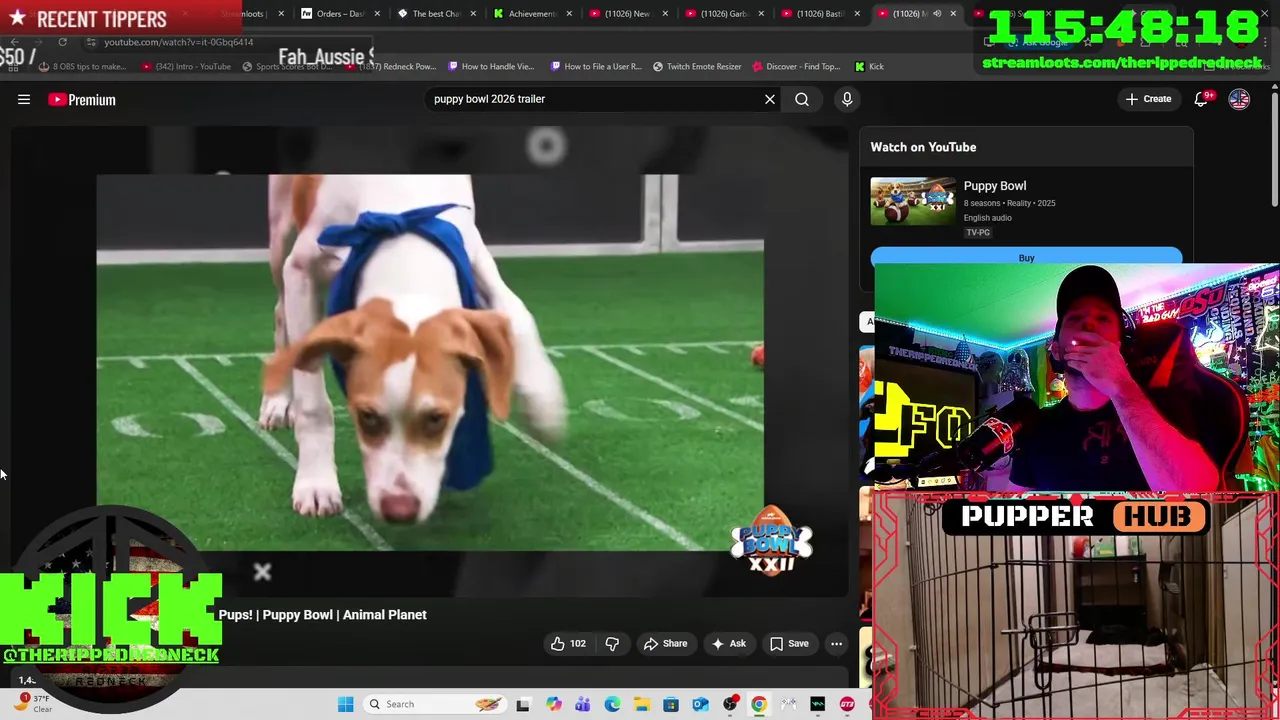
Task: Click the blue Buy button
Action: [1026, 258]
